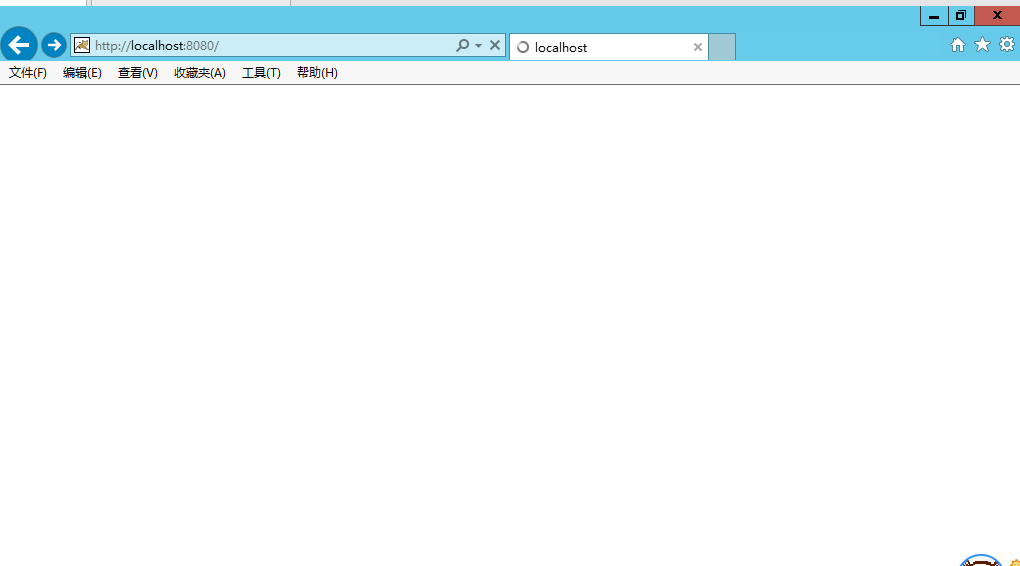1020x566 pixels.
Task: Click the page favicon in the address bar
Action: pos(82,45)
